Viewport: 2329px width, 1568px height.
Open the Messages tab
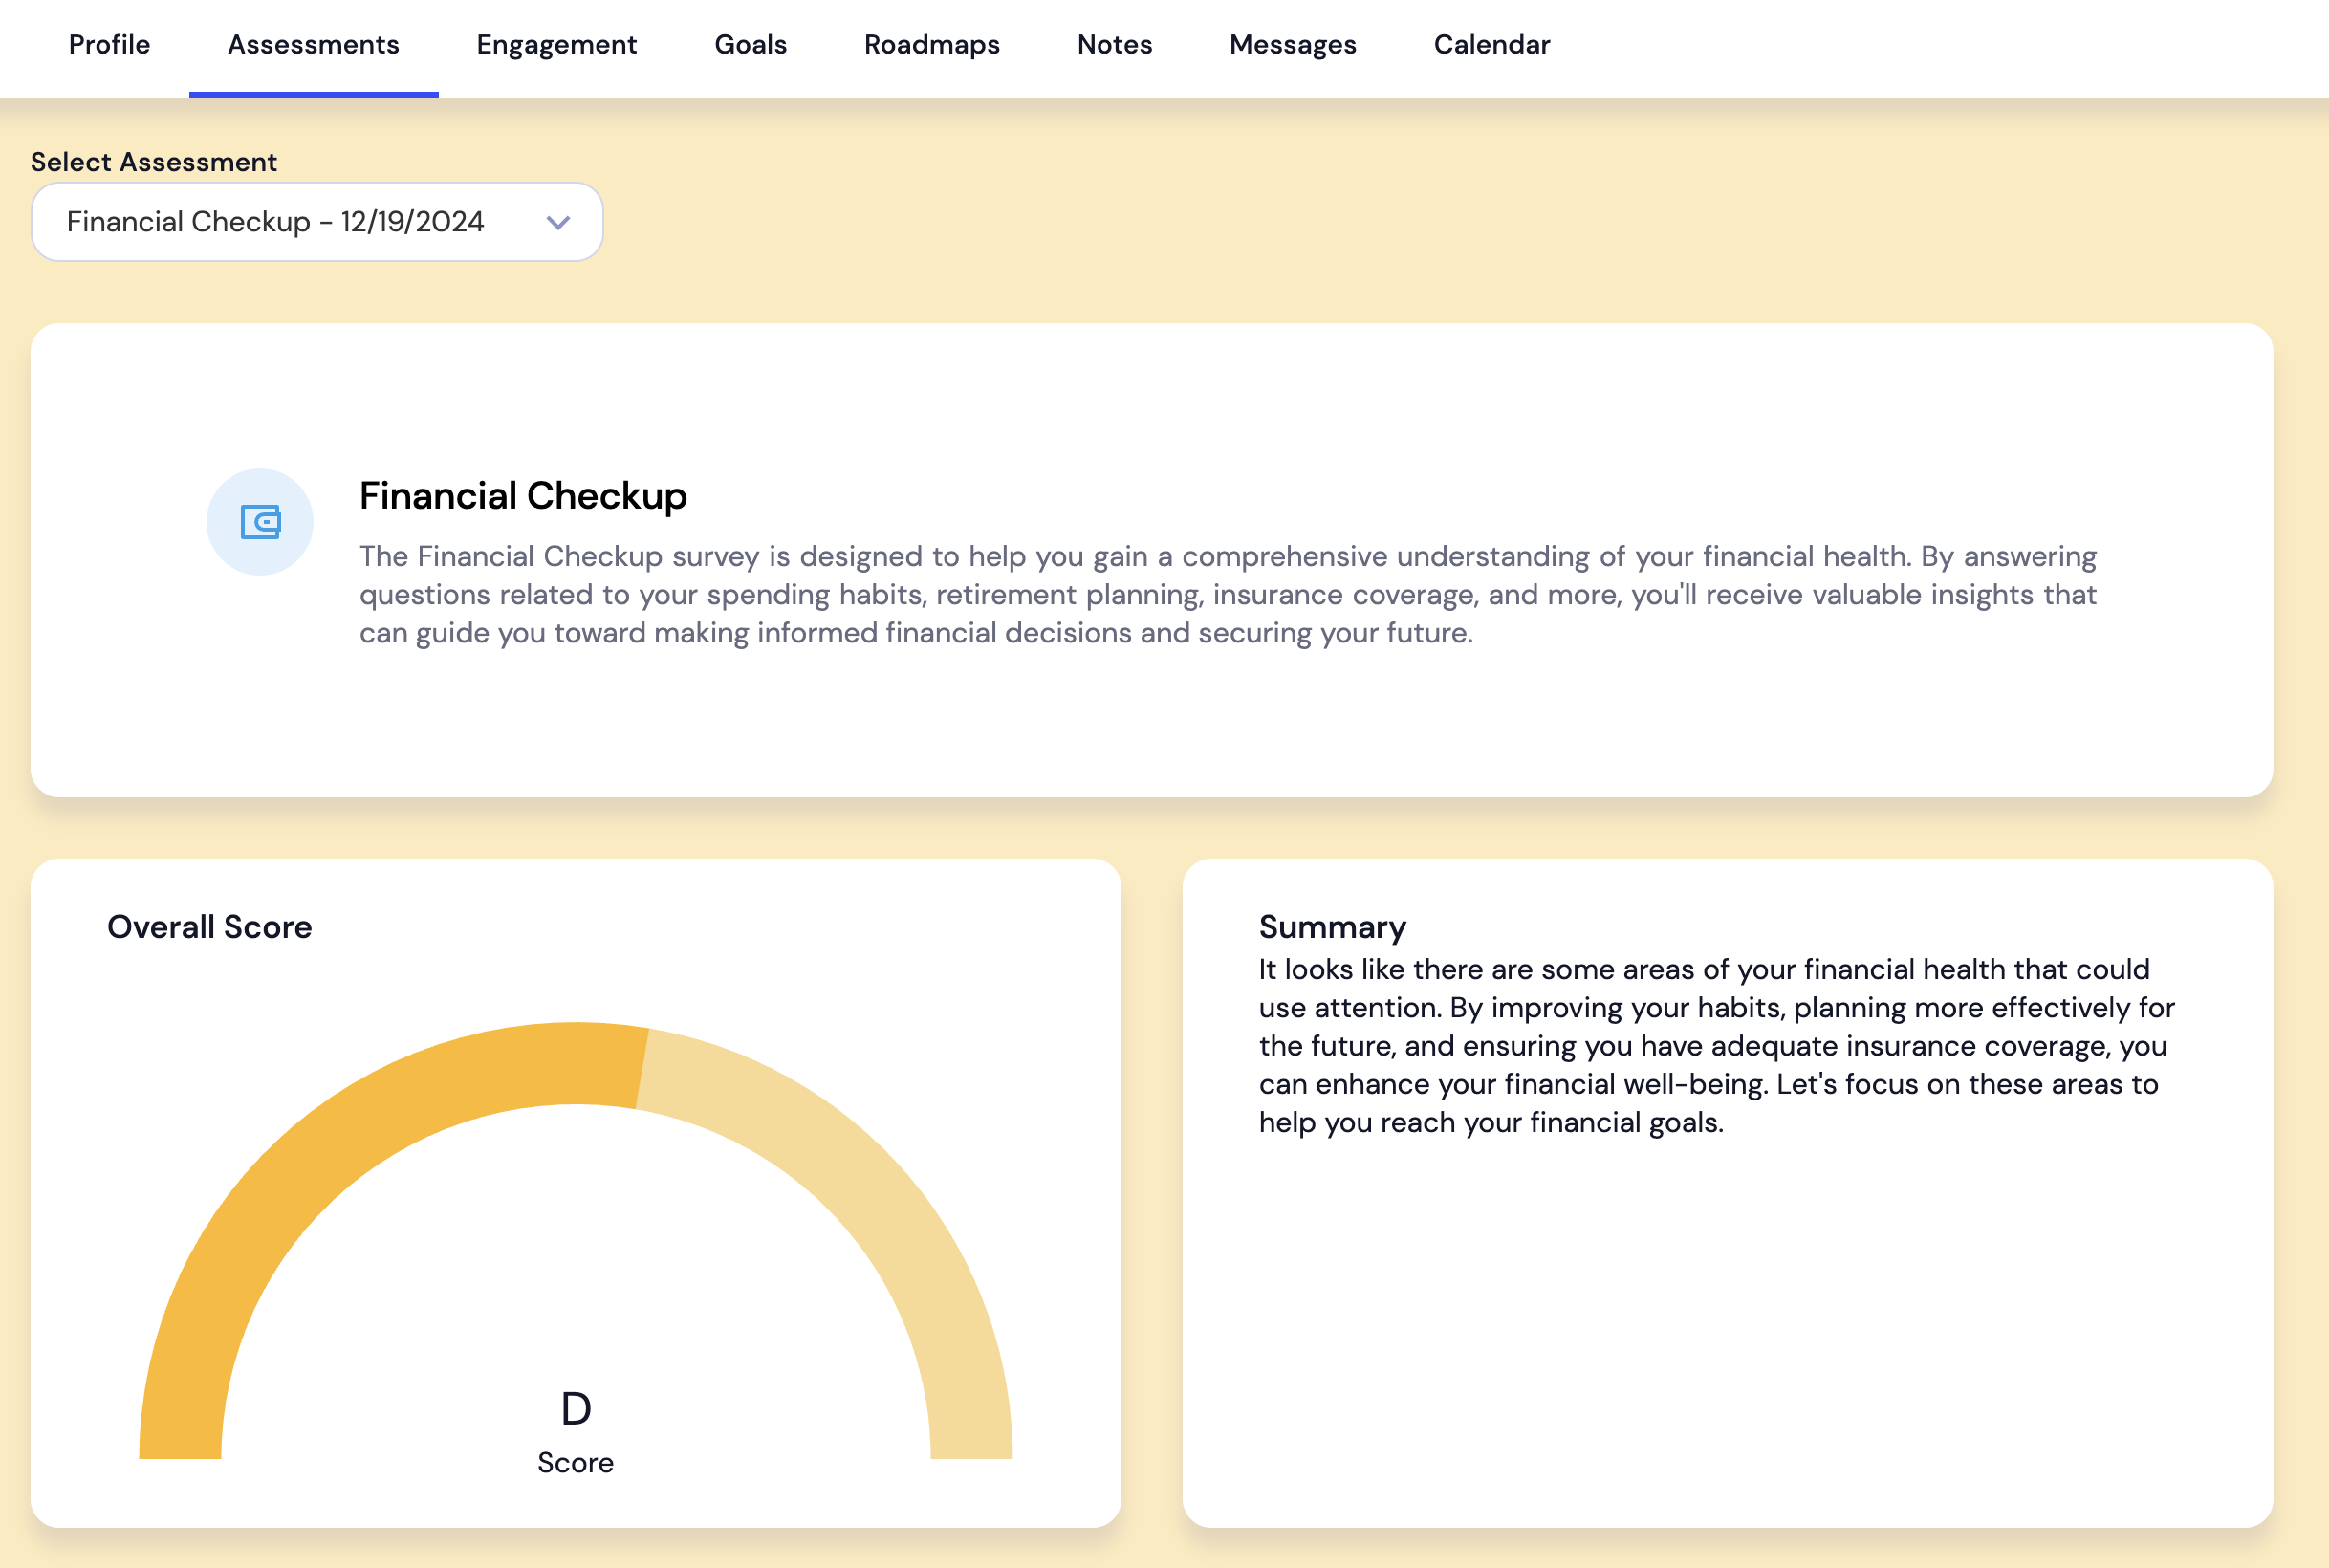1292,45
